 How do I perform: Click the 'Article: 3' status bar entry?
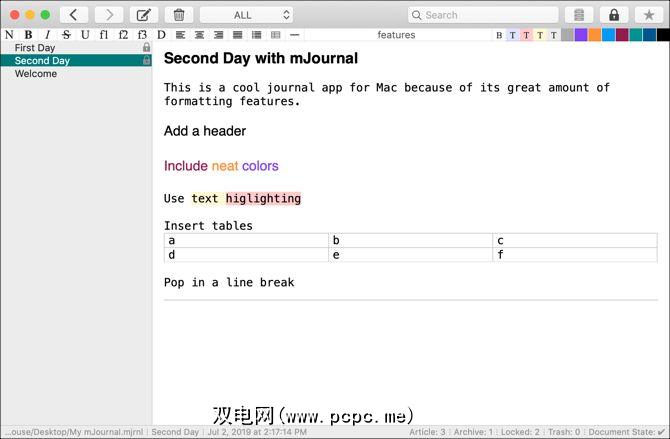click(427, 432)
